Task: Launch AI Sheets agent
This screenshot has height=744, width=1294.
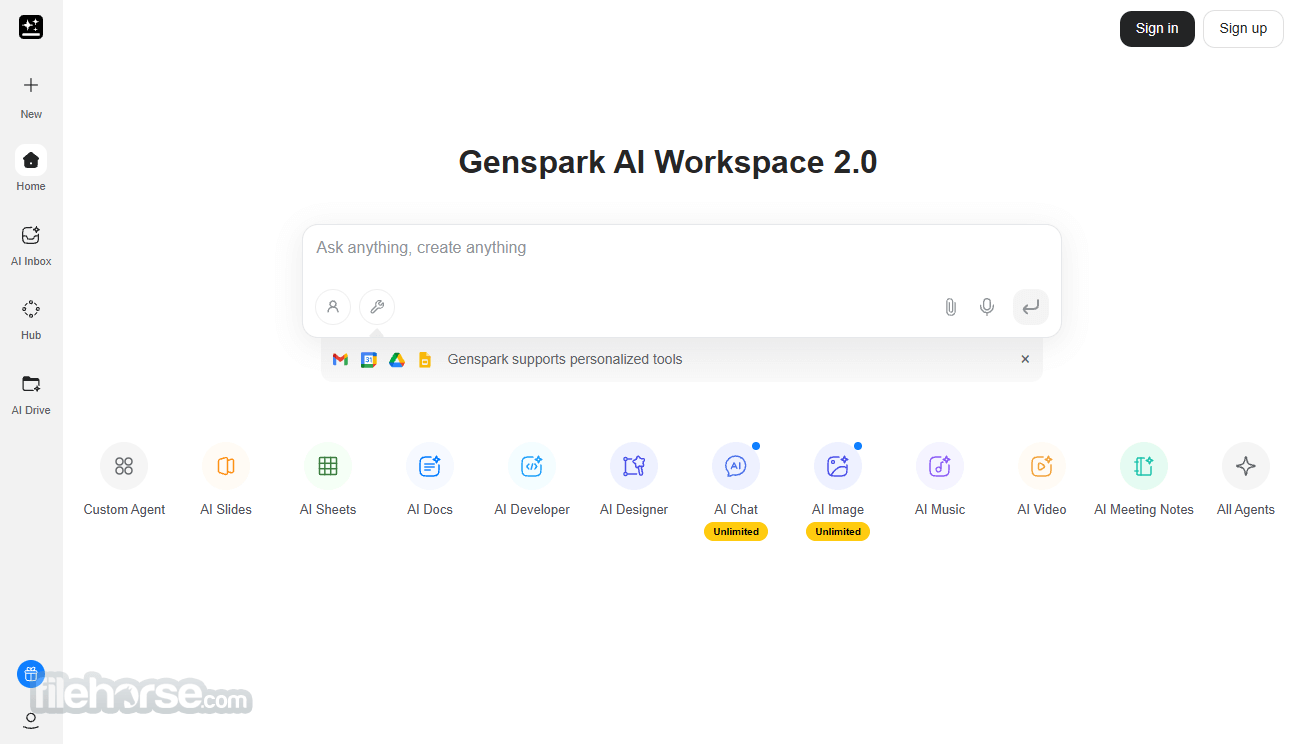Action: click(328, 480)
